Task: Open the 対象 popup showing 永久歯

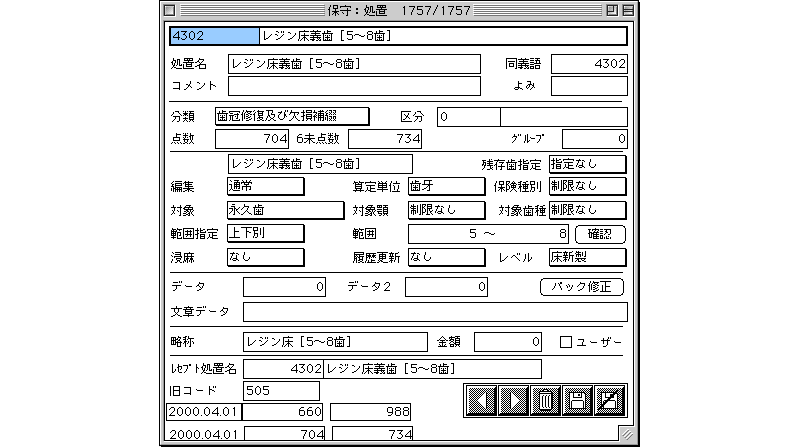Action: 265,210
